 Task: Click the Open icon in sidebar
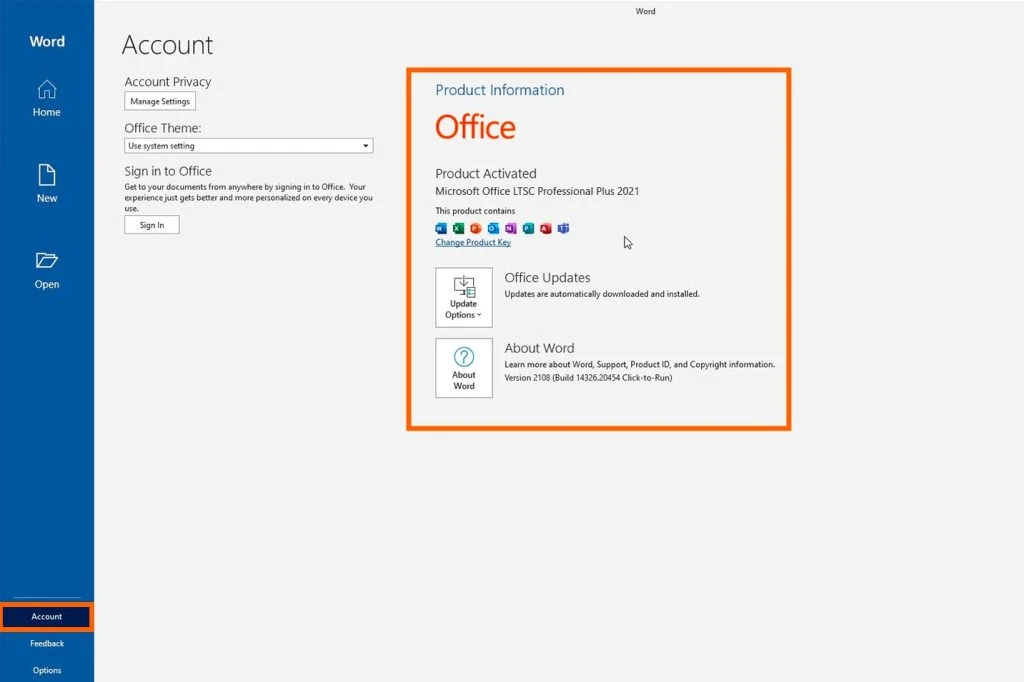[x=46, y=268]
